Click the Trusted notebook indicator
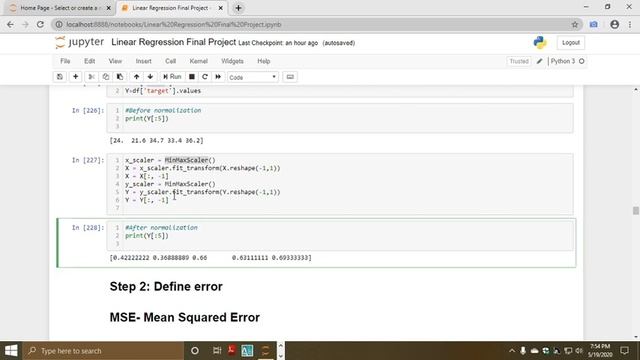Image resolution: width=640 pixels, height=360 pixels. coord(519,61)
